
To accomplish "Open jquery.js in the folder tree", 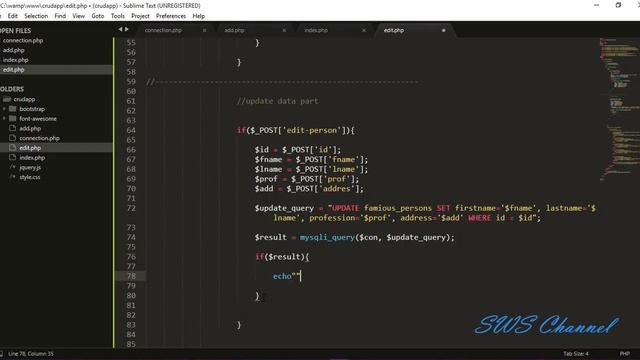I will (30, 167).
